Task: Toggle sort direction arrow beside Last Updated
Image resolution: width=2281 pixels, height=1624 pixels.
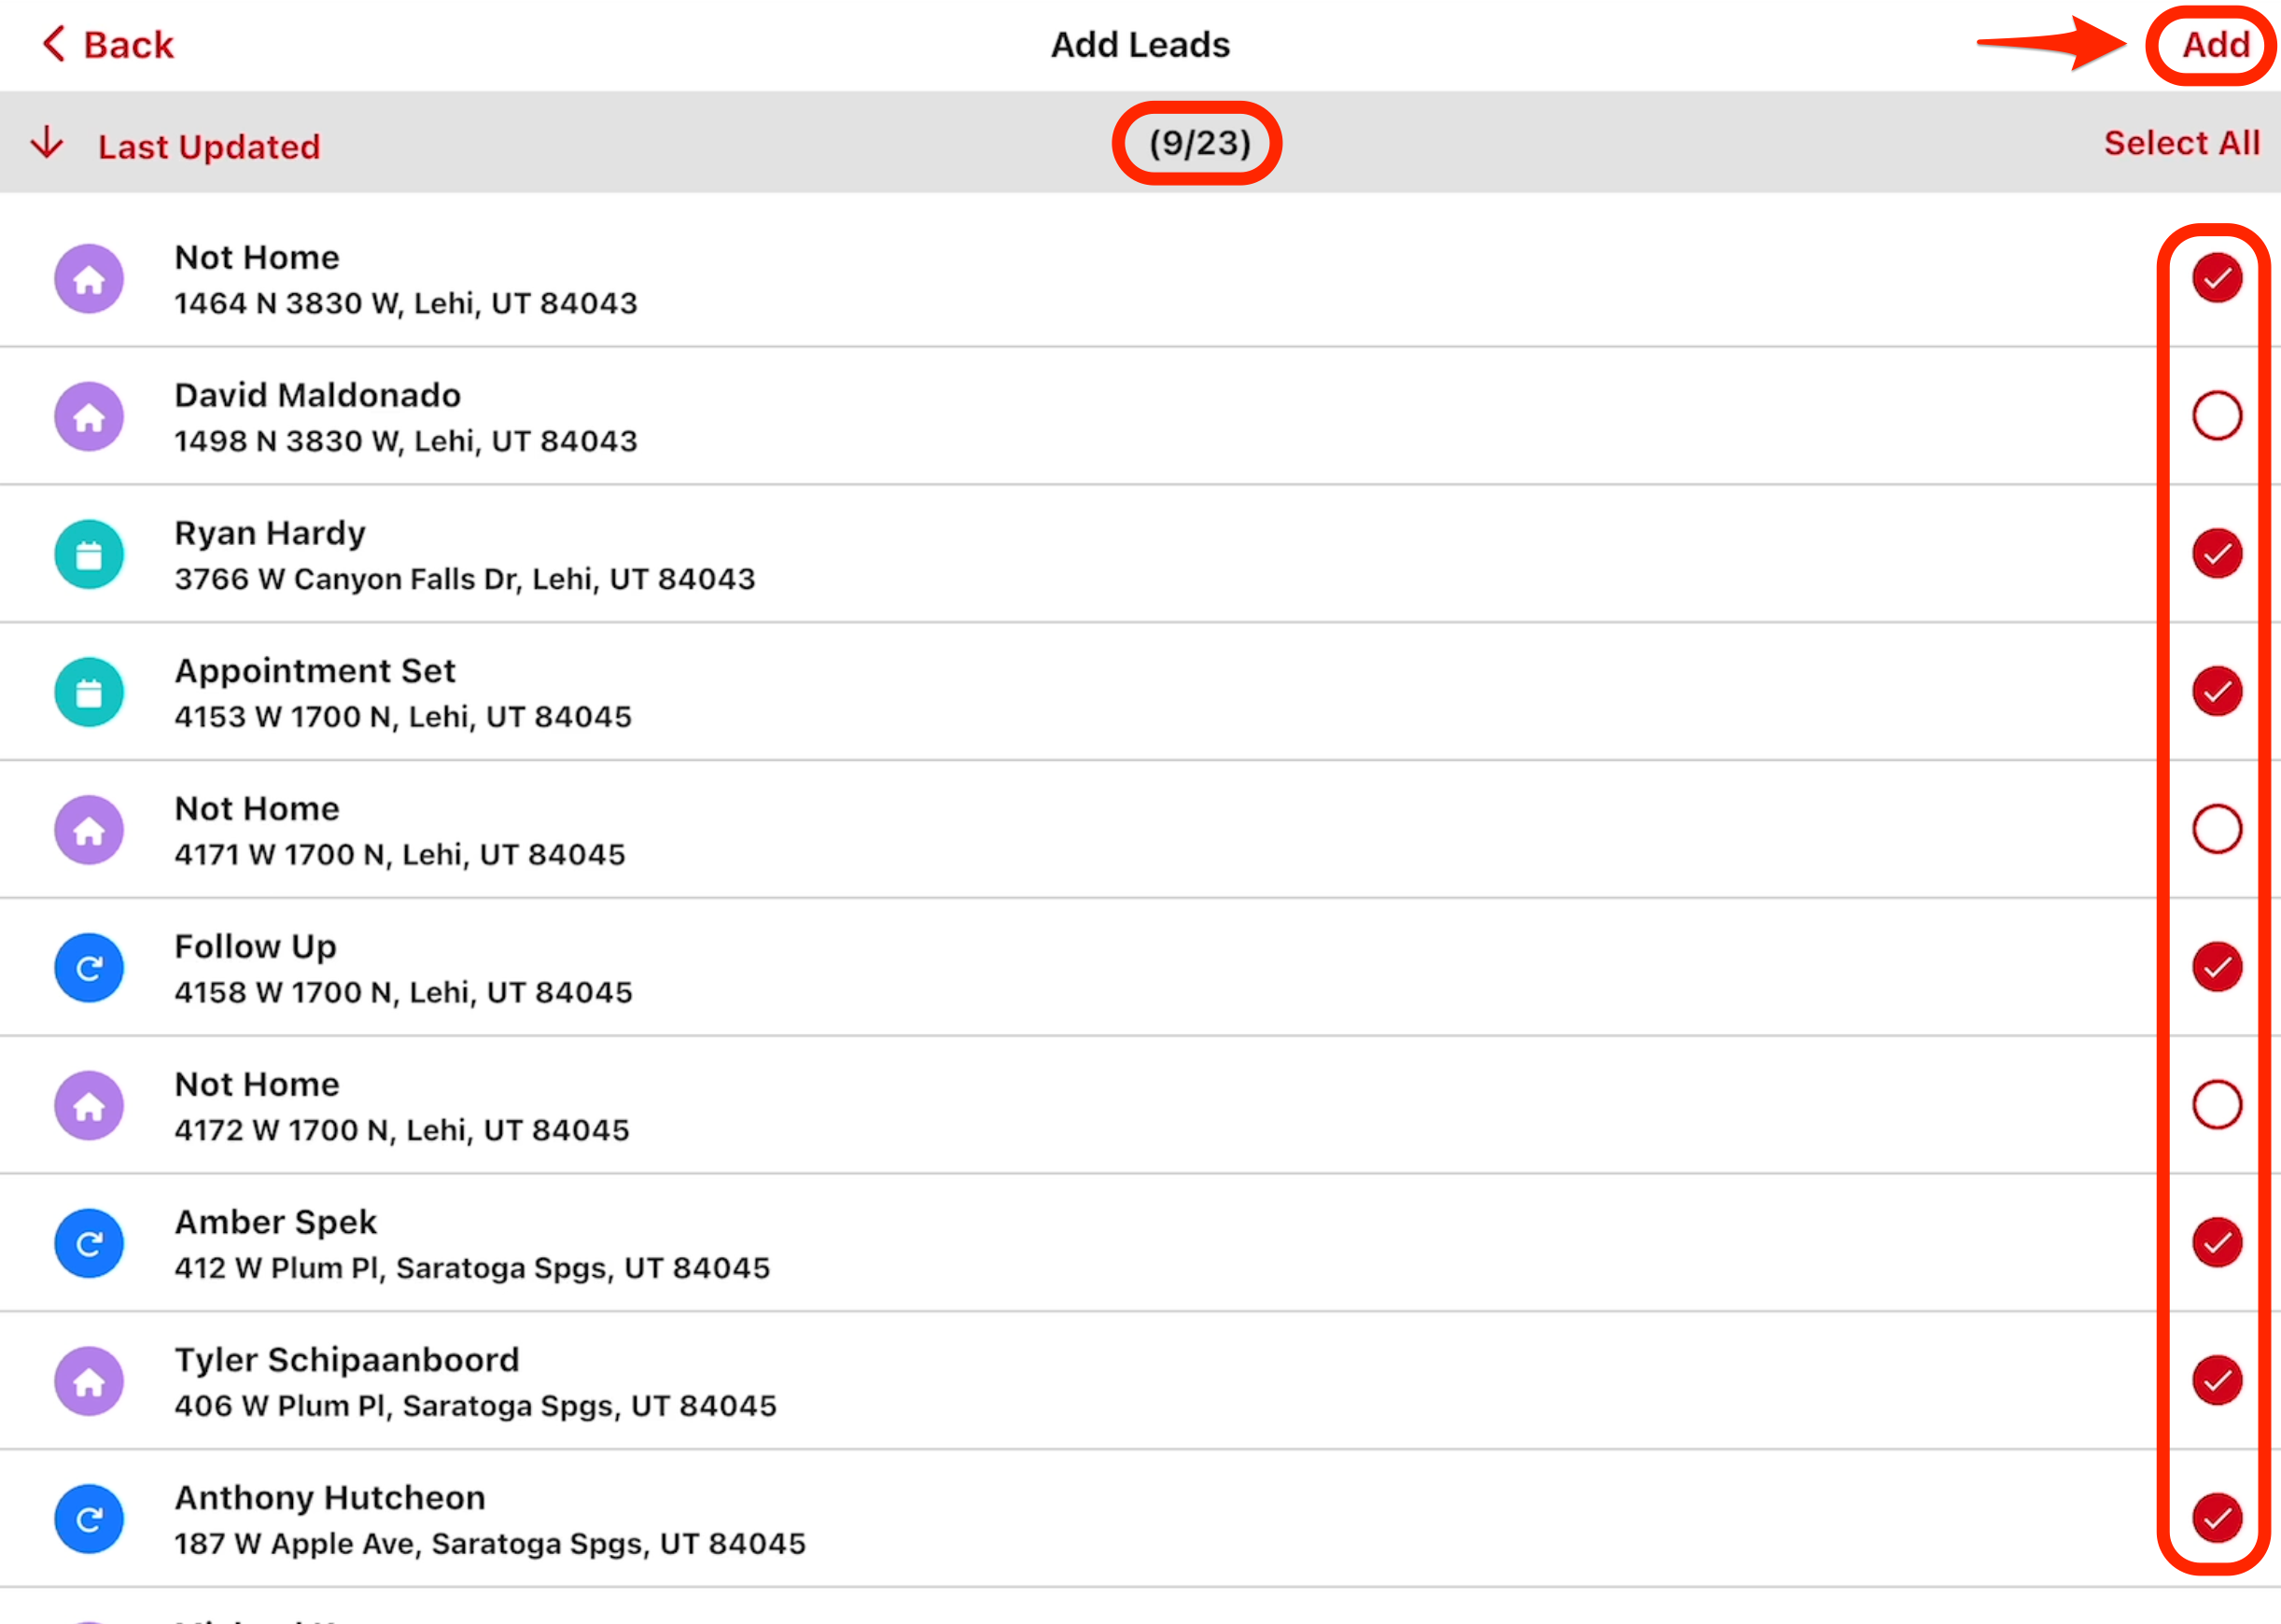Action: [x=47, y=144]
